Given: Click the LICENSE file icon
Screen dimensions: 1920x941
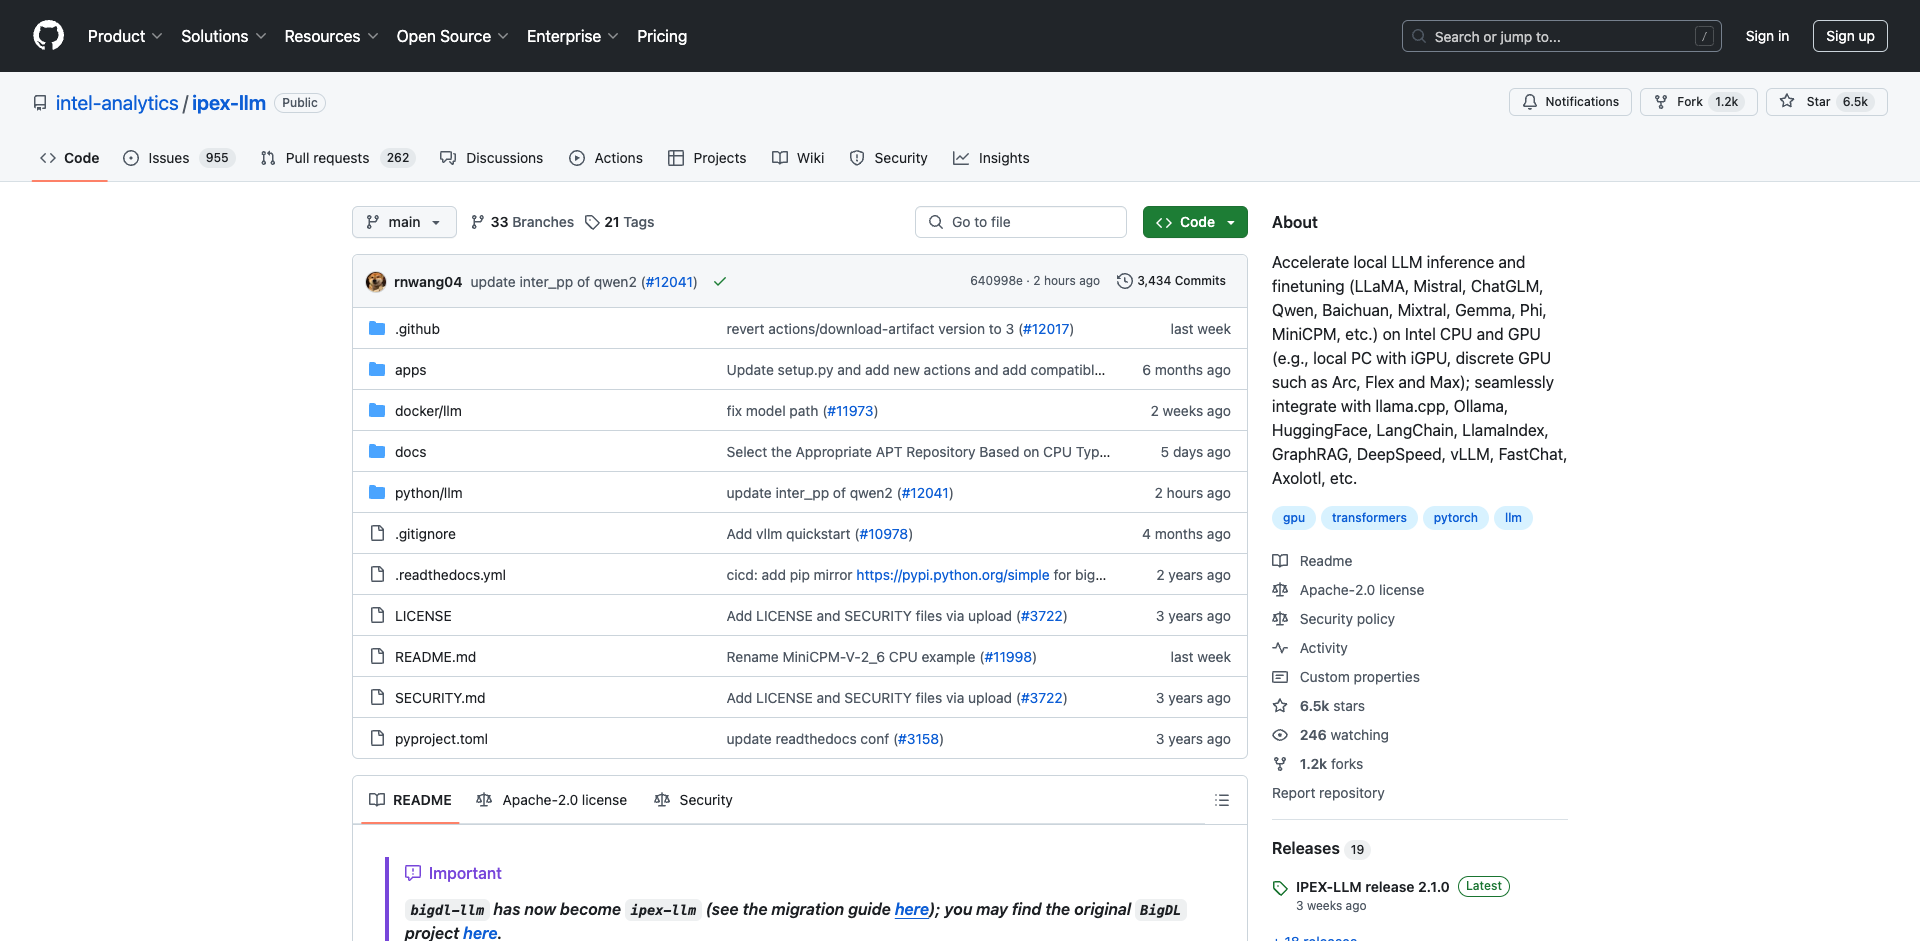Looking at the screenshot, I should coord(377,616).
